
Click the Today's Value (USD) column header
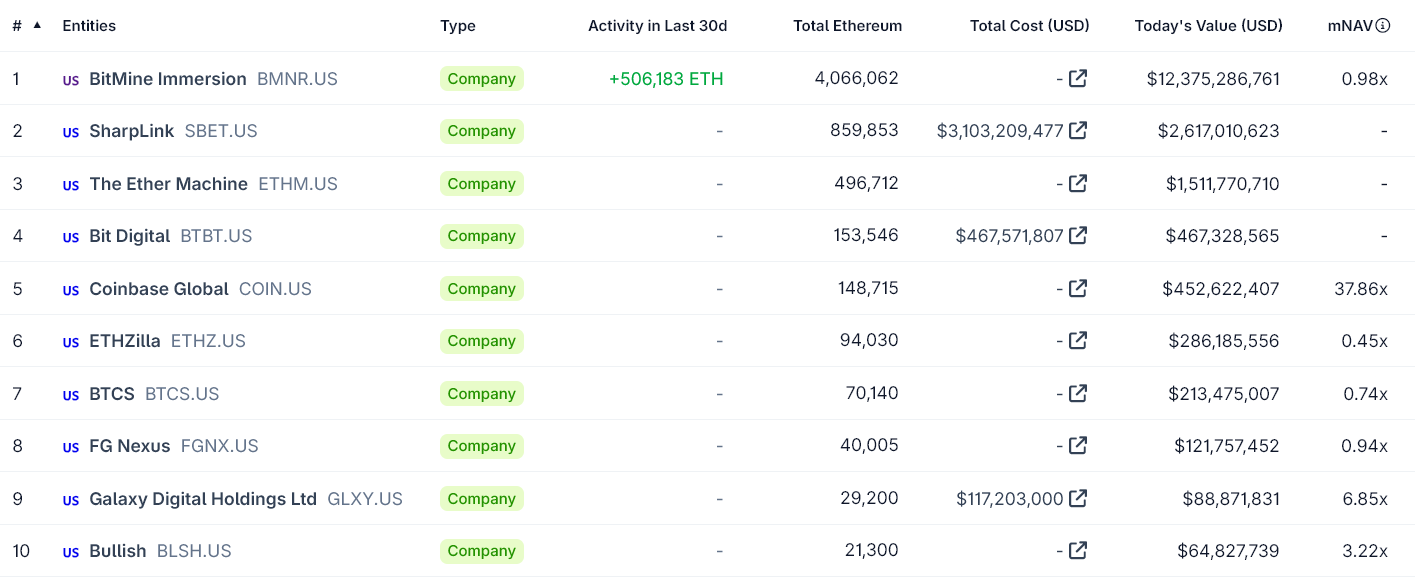coord(1208,25)
